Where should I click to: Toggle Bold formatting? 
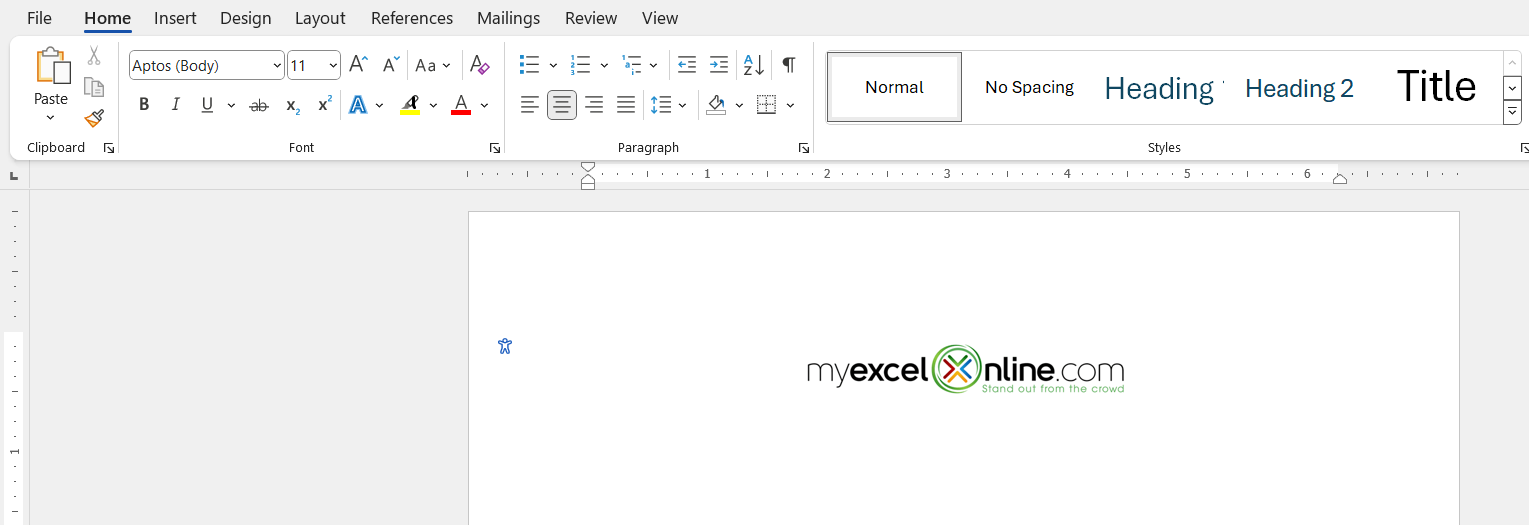144,105
